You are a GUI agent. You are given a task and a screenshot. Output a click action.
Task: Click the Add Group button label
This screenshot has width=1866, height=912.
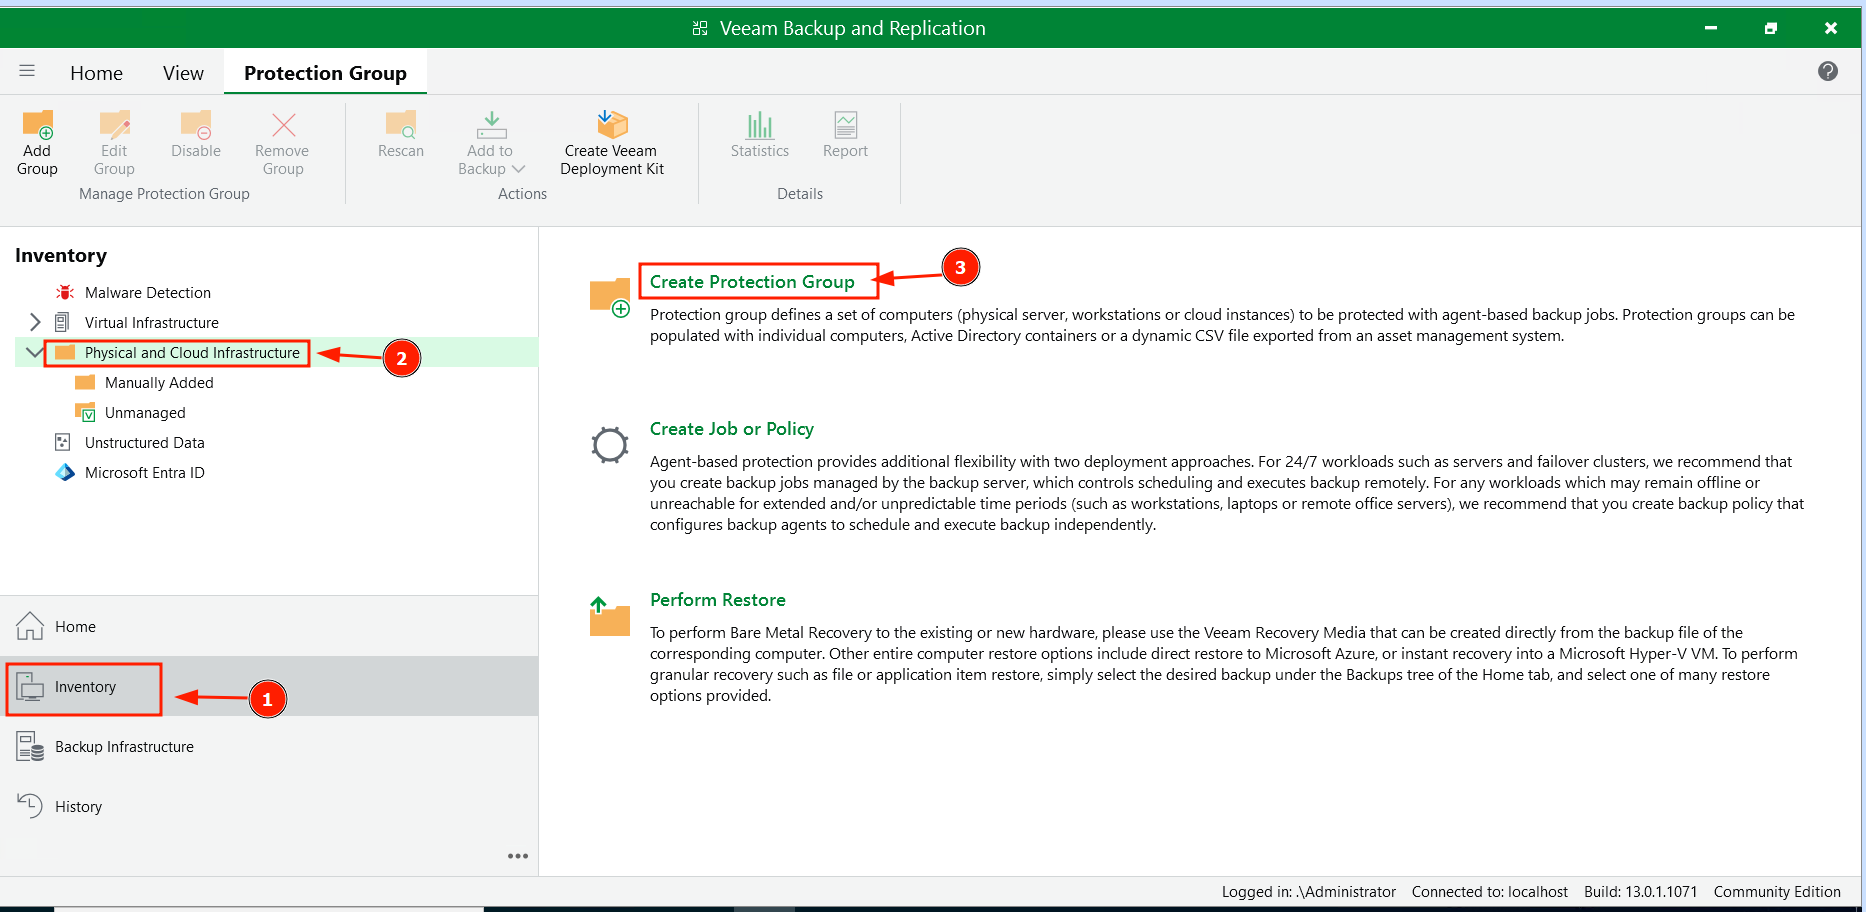[37, 160]
